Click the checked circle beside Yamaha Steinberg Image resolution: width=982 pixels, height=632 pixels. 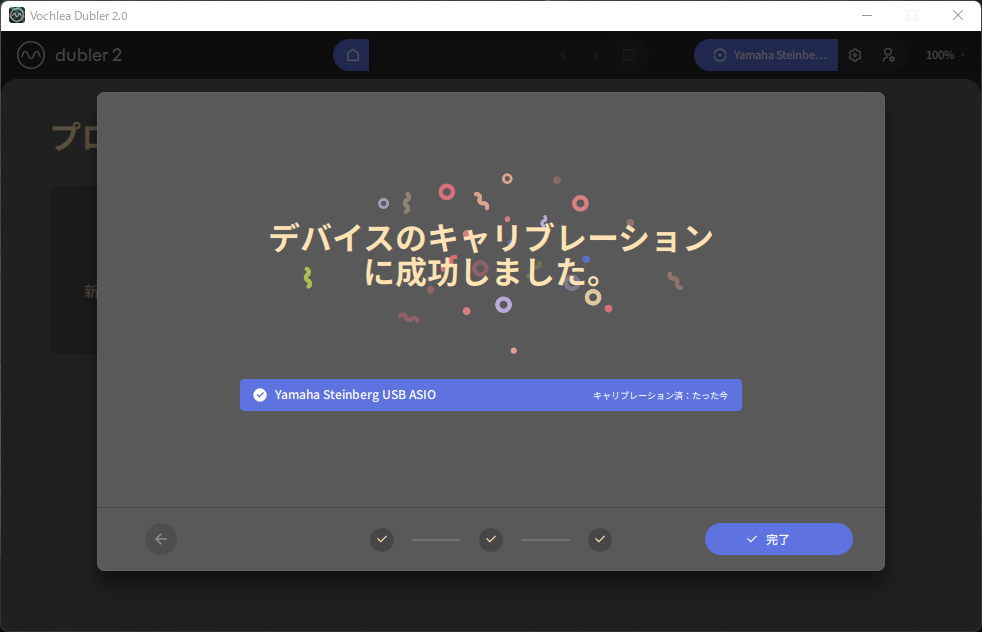tap(260, 395)
